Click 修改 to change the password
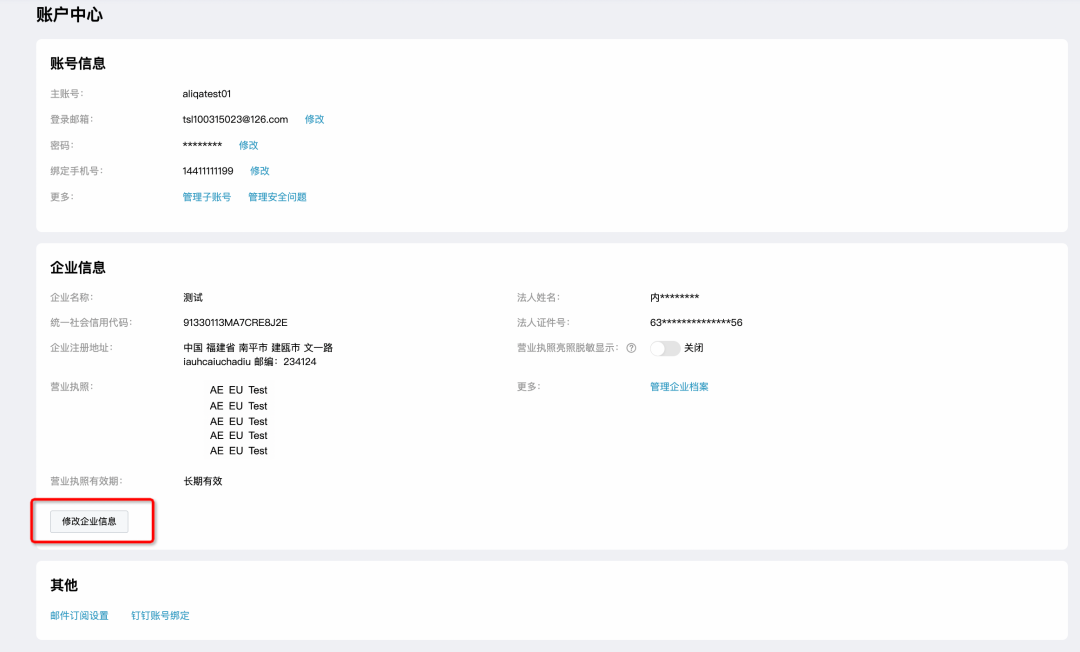 (247, 144)
